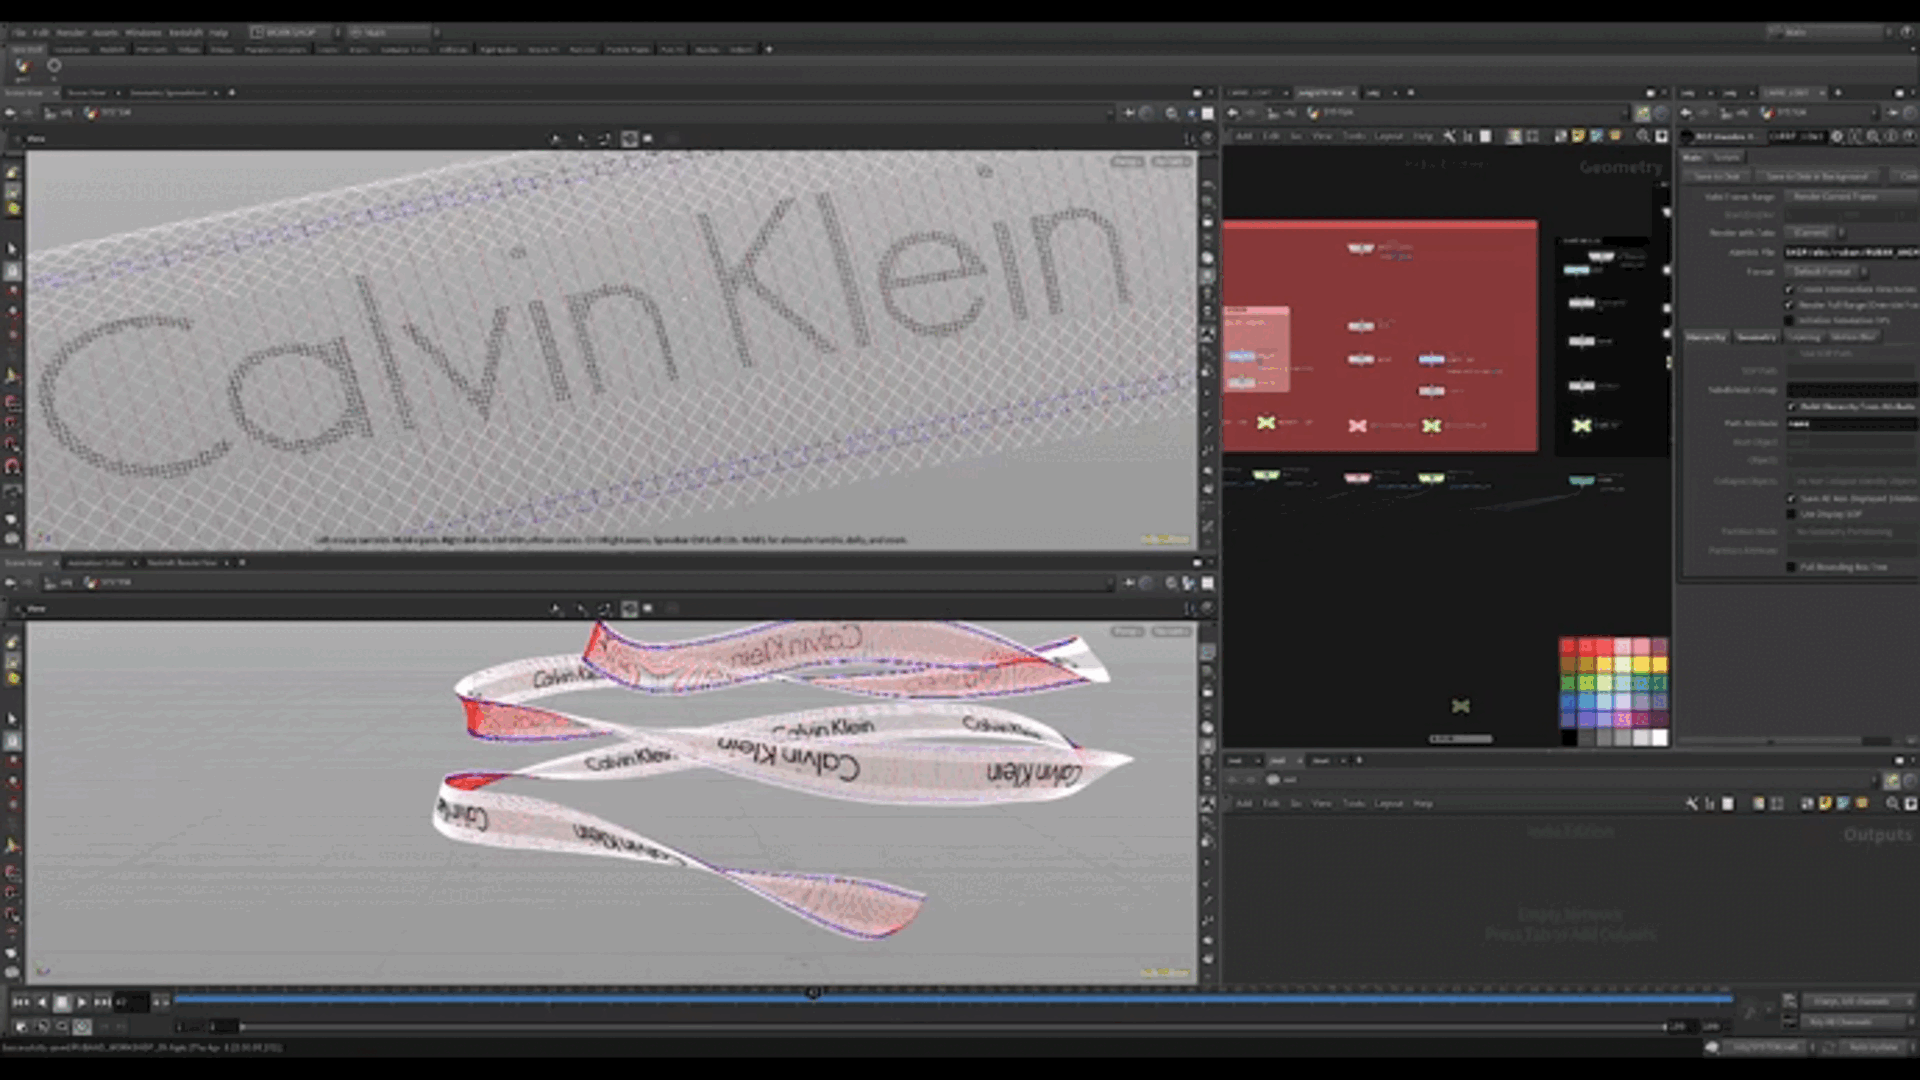This screenshot has height=1080, width=1920.
Task: Toggle Create Intermediate Directories checkbox
Action: click(1790, 289)
